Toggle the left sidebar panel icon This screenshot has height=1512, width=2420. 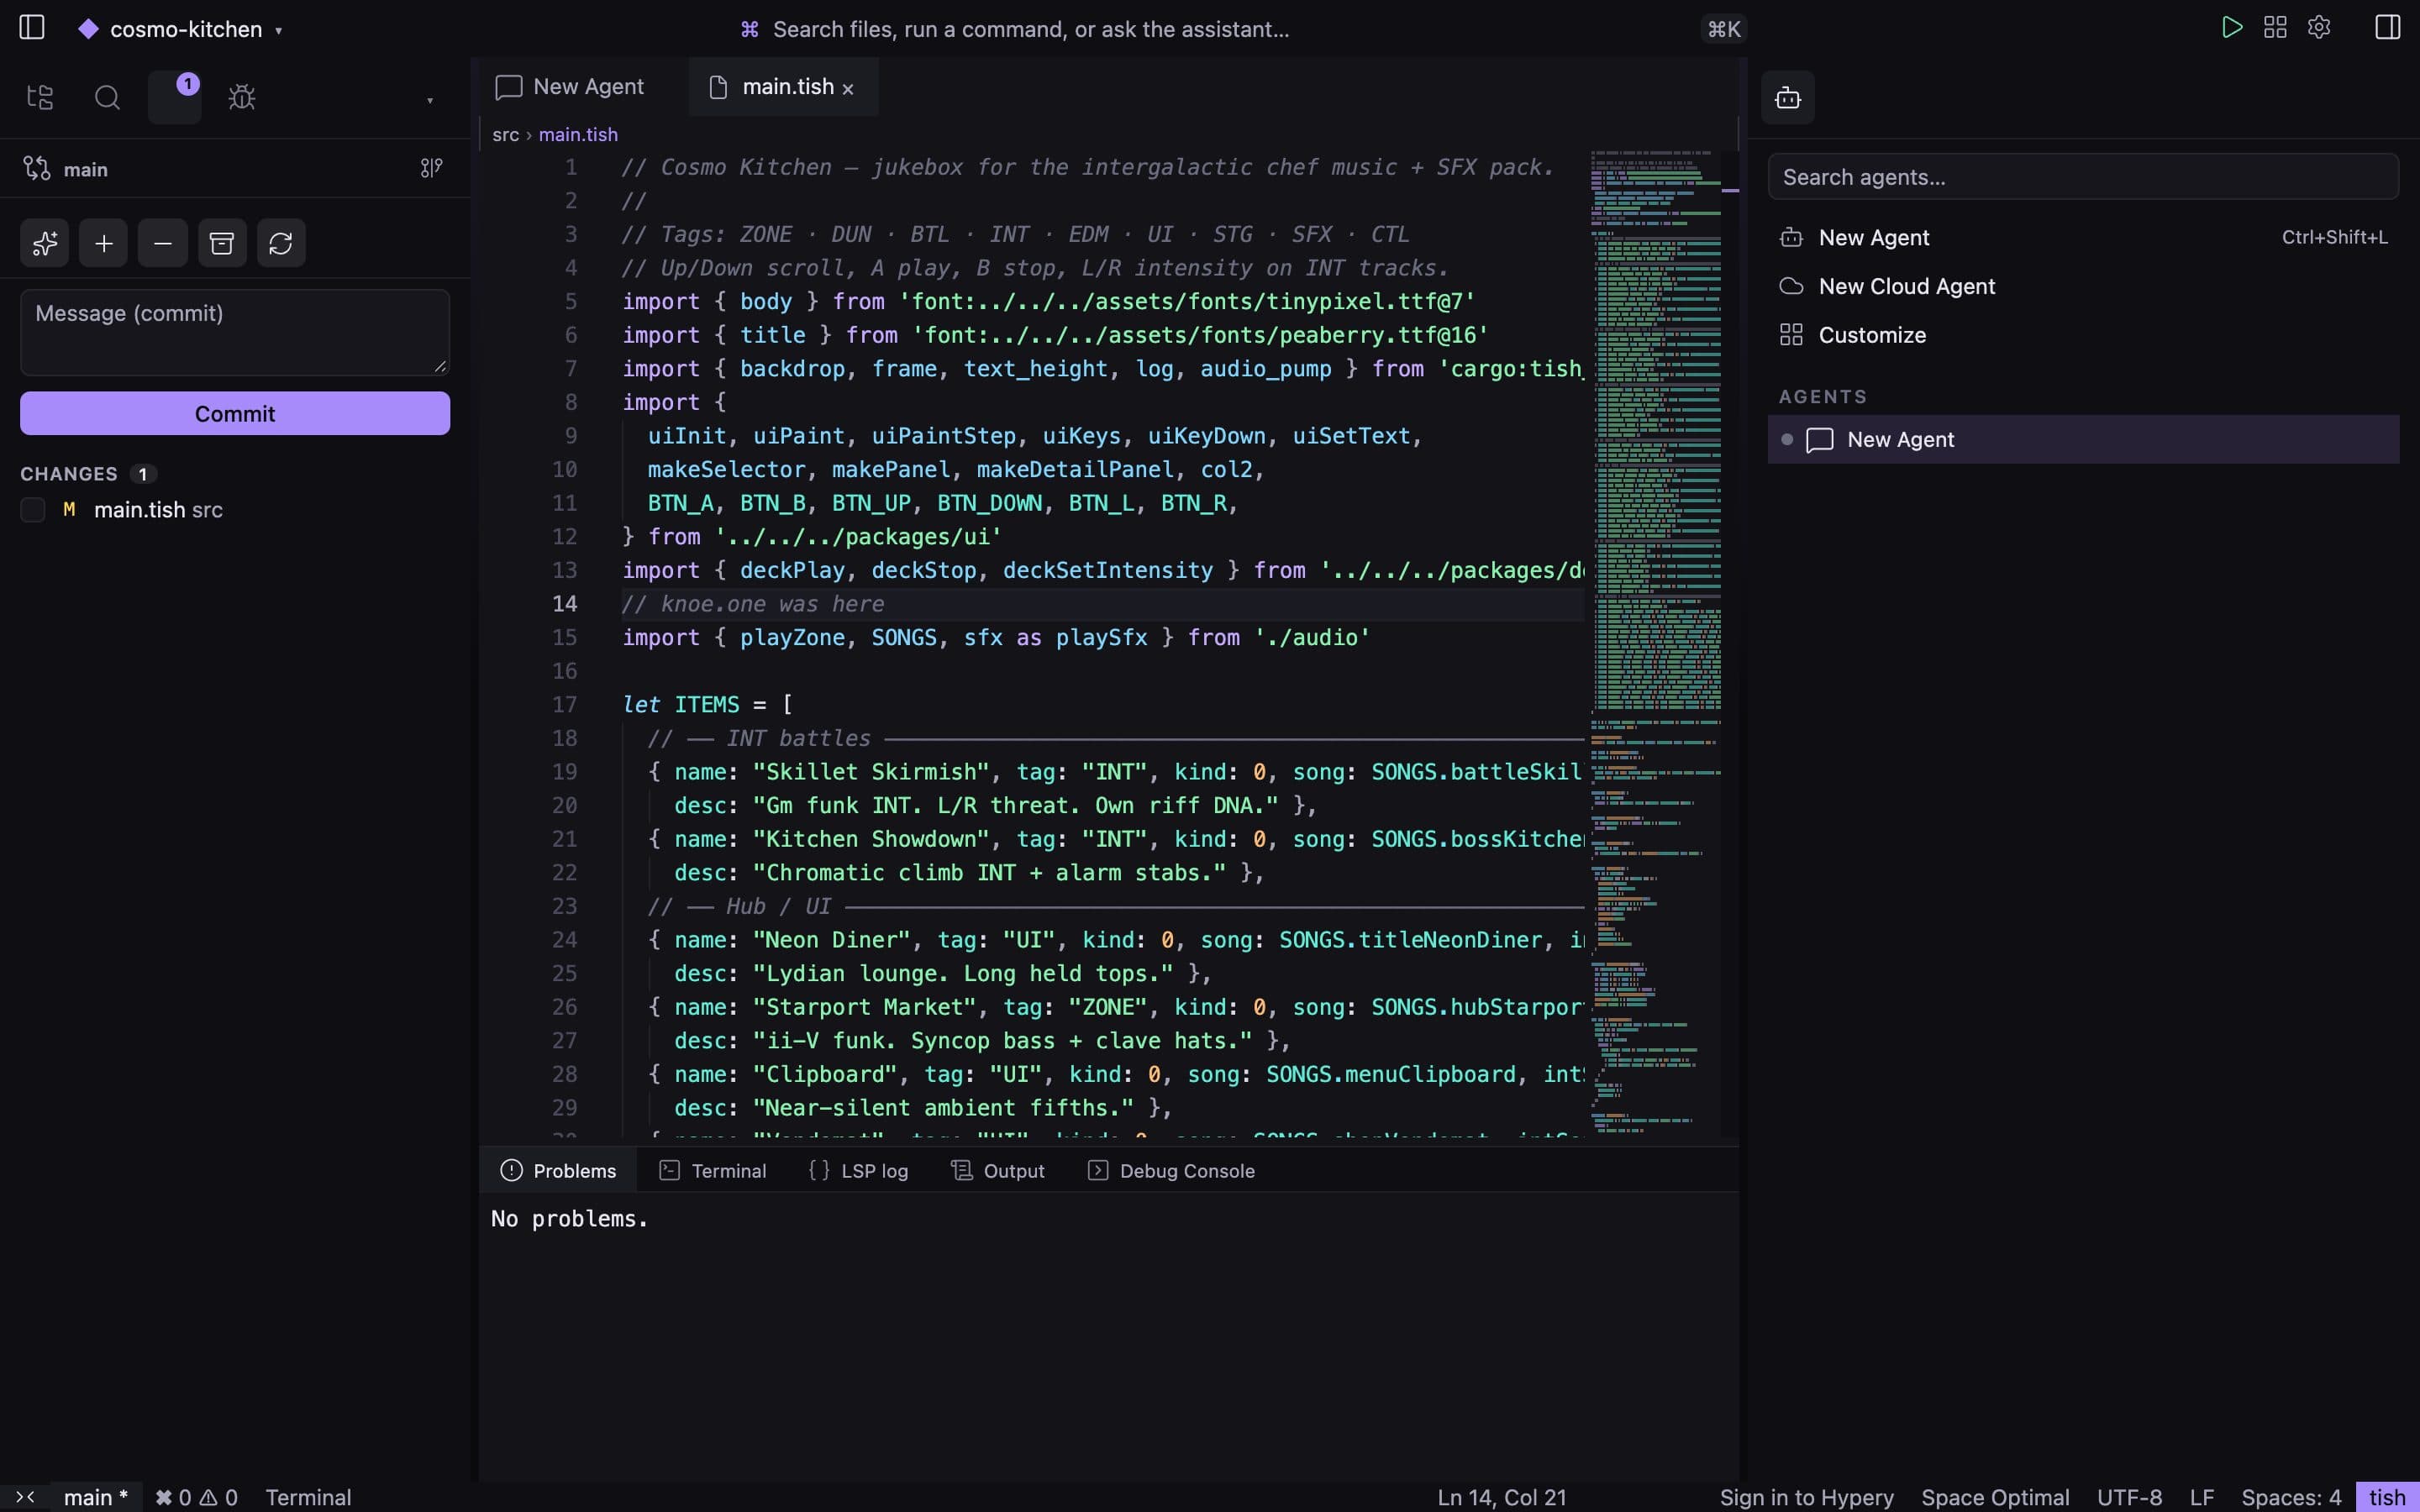[32, 28]
